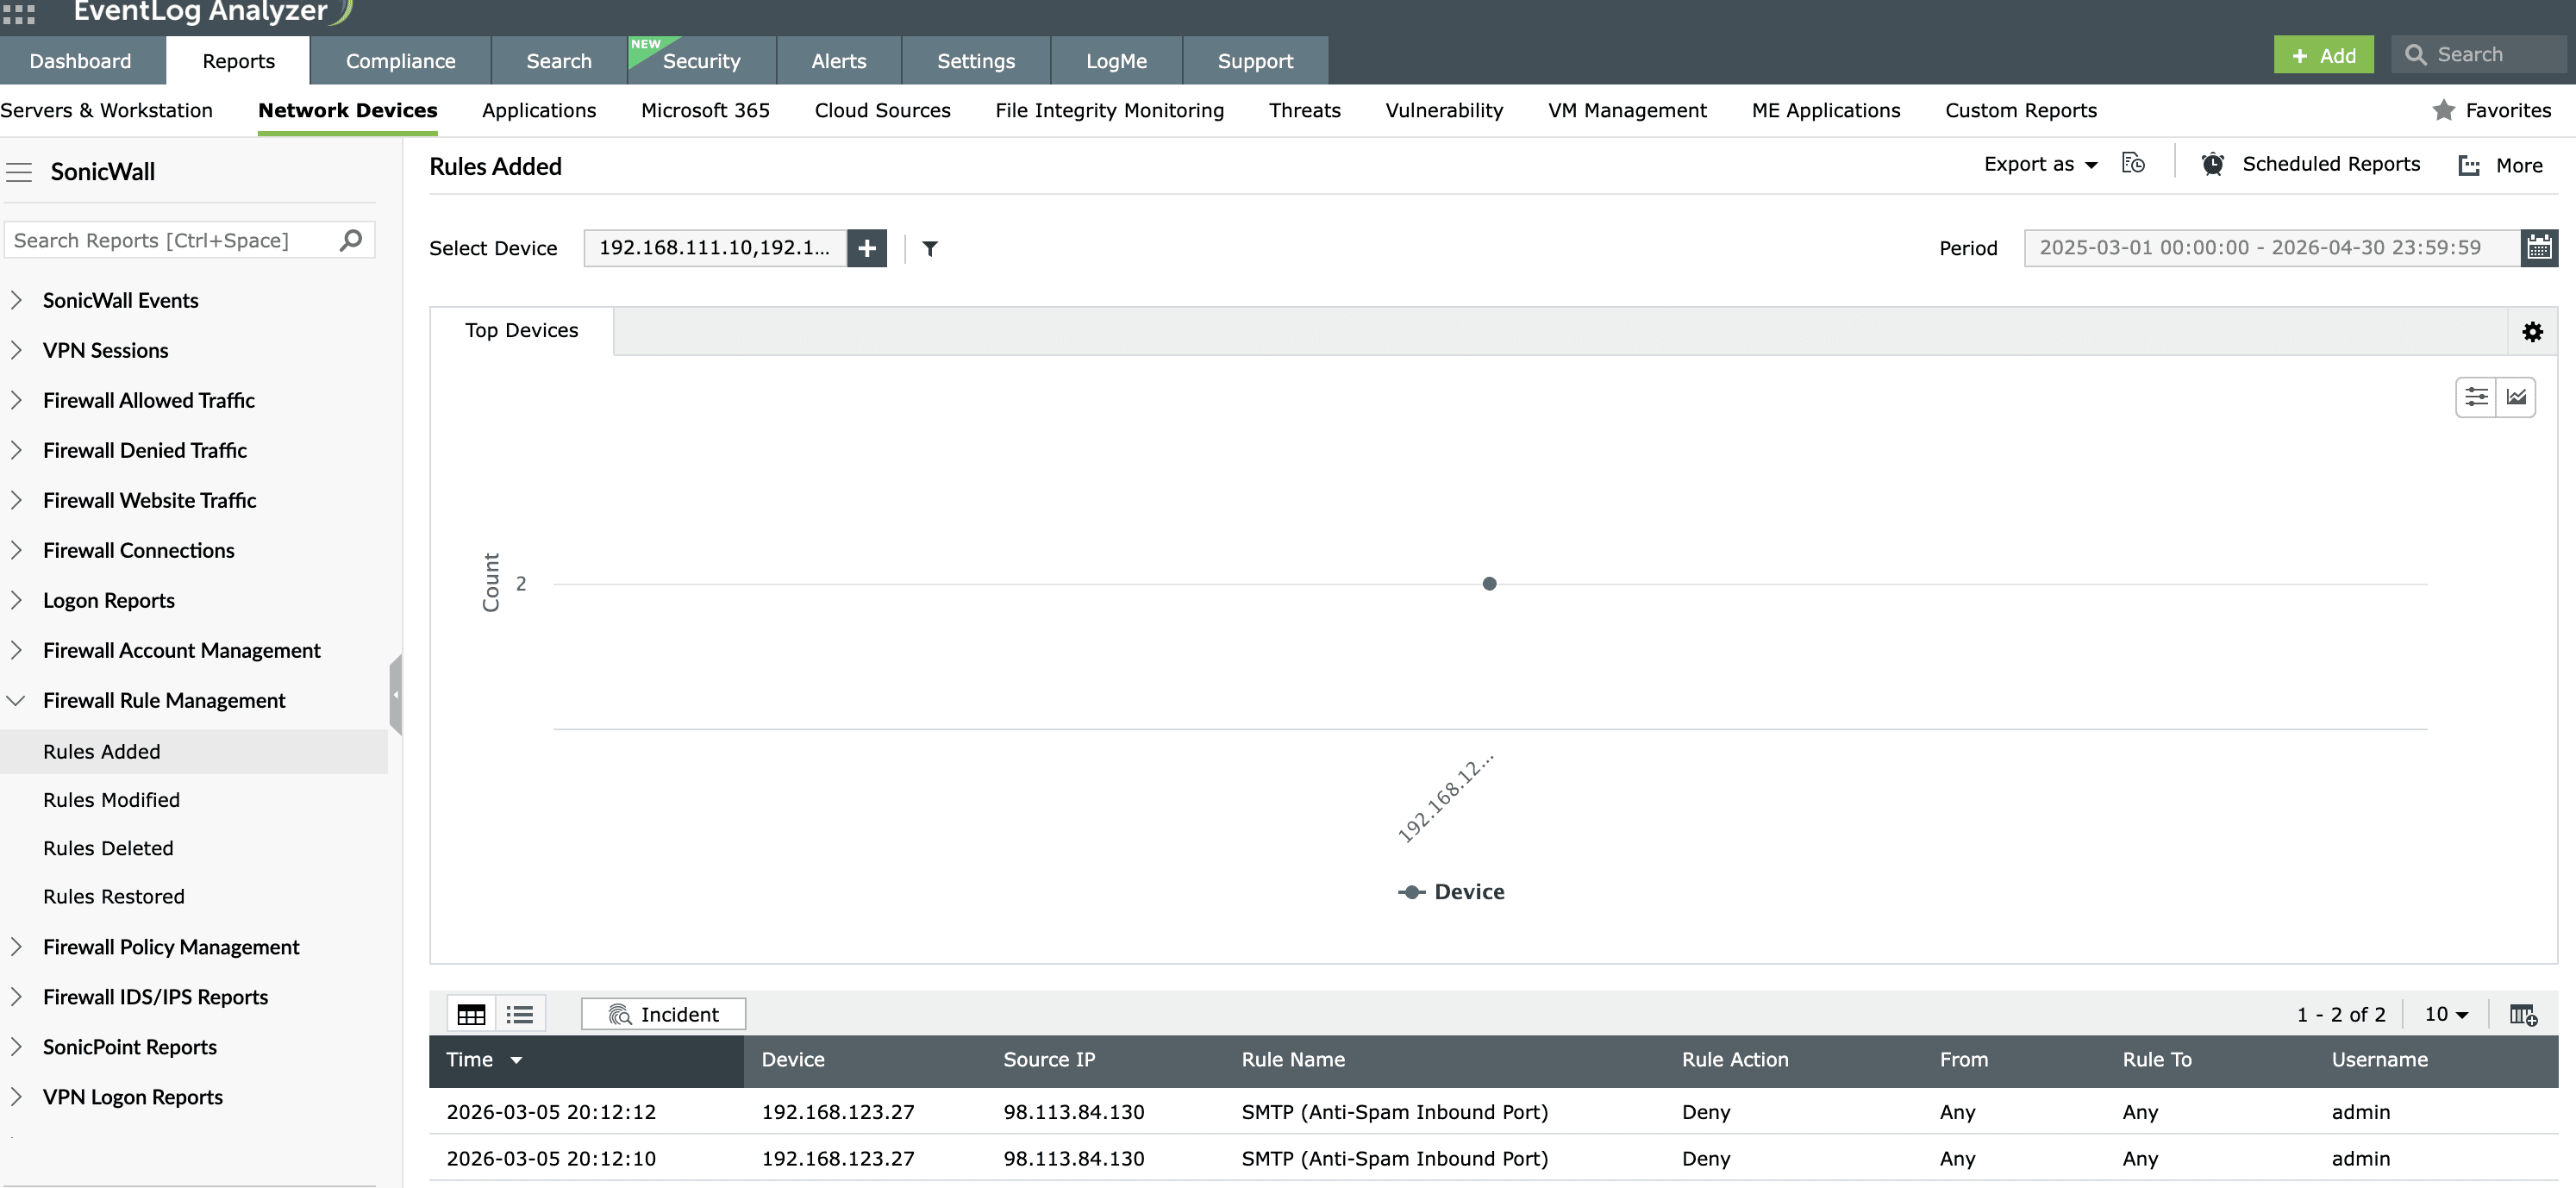Screen dimensions: 2576x1188
Task: Open File Integrity Monitoring reports
Action: pyautogui.click(x=1109, y=110)
